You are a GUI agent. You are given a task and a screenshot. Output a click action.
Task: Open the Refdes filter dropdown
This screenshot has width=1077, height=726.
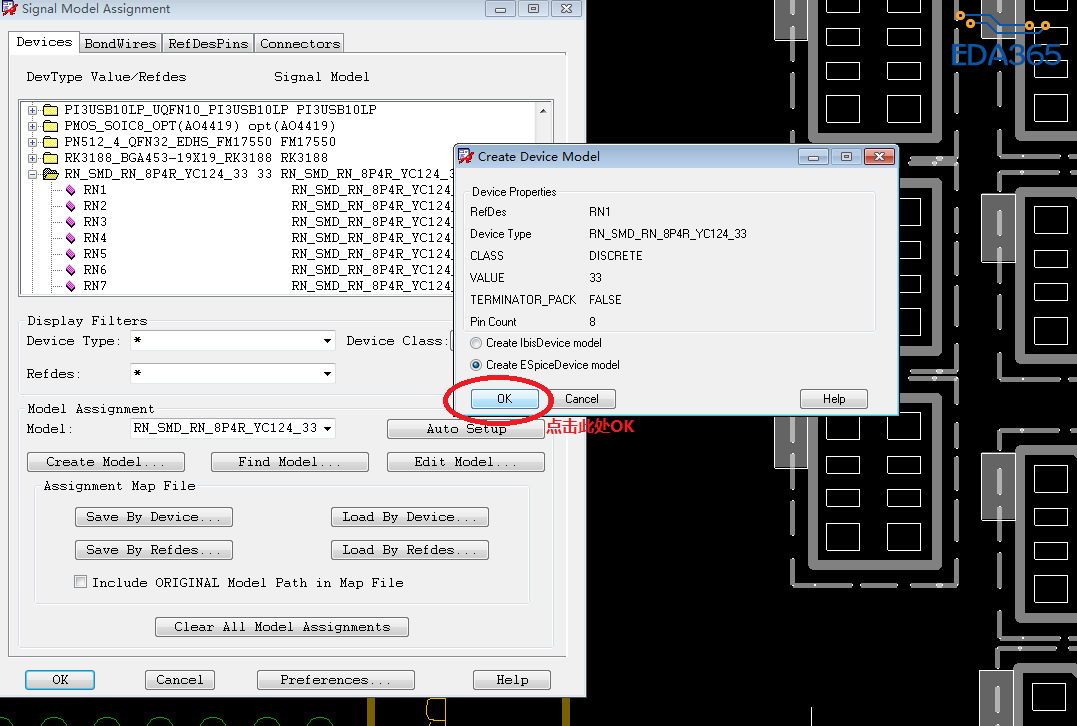[x=328, y=374]
